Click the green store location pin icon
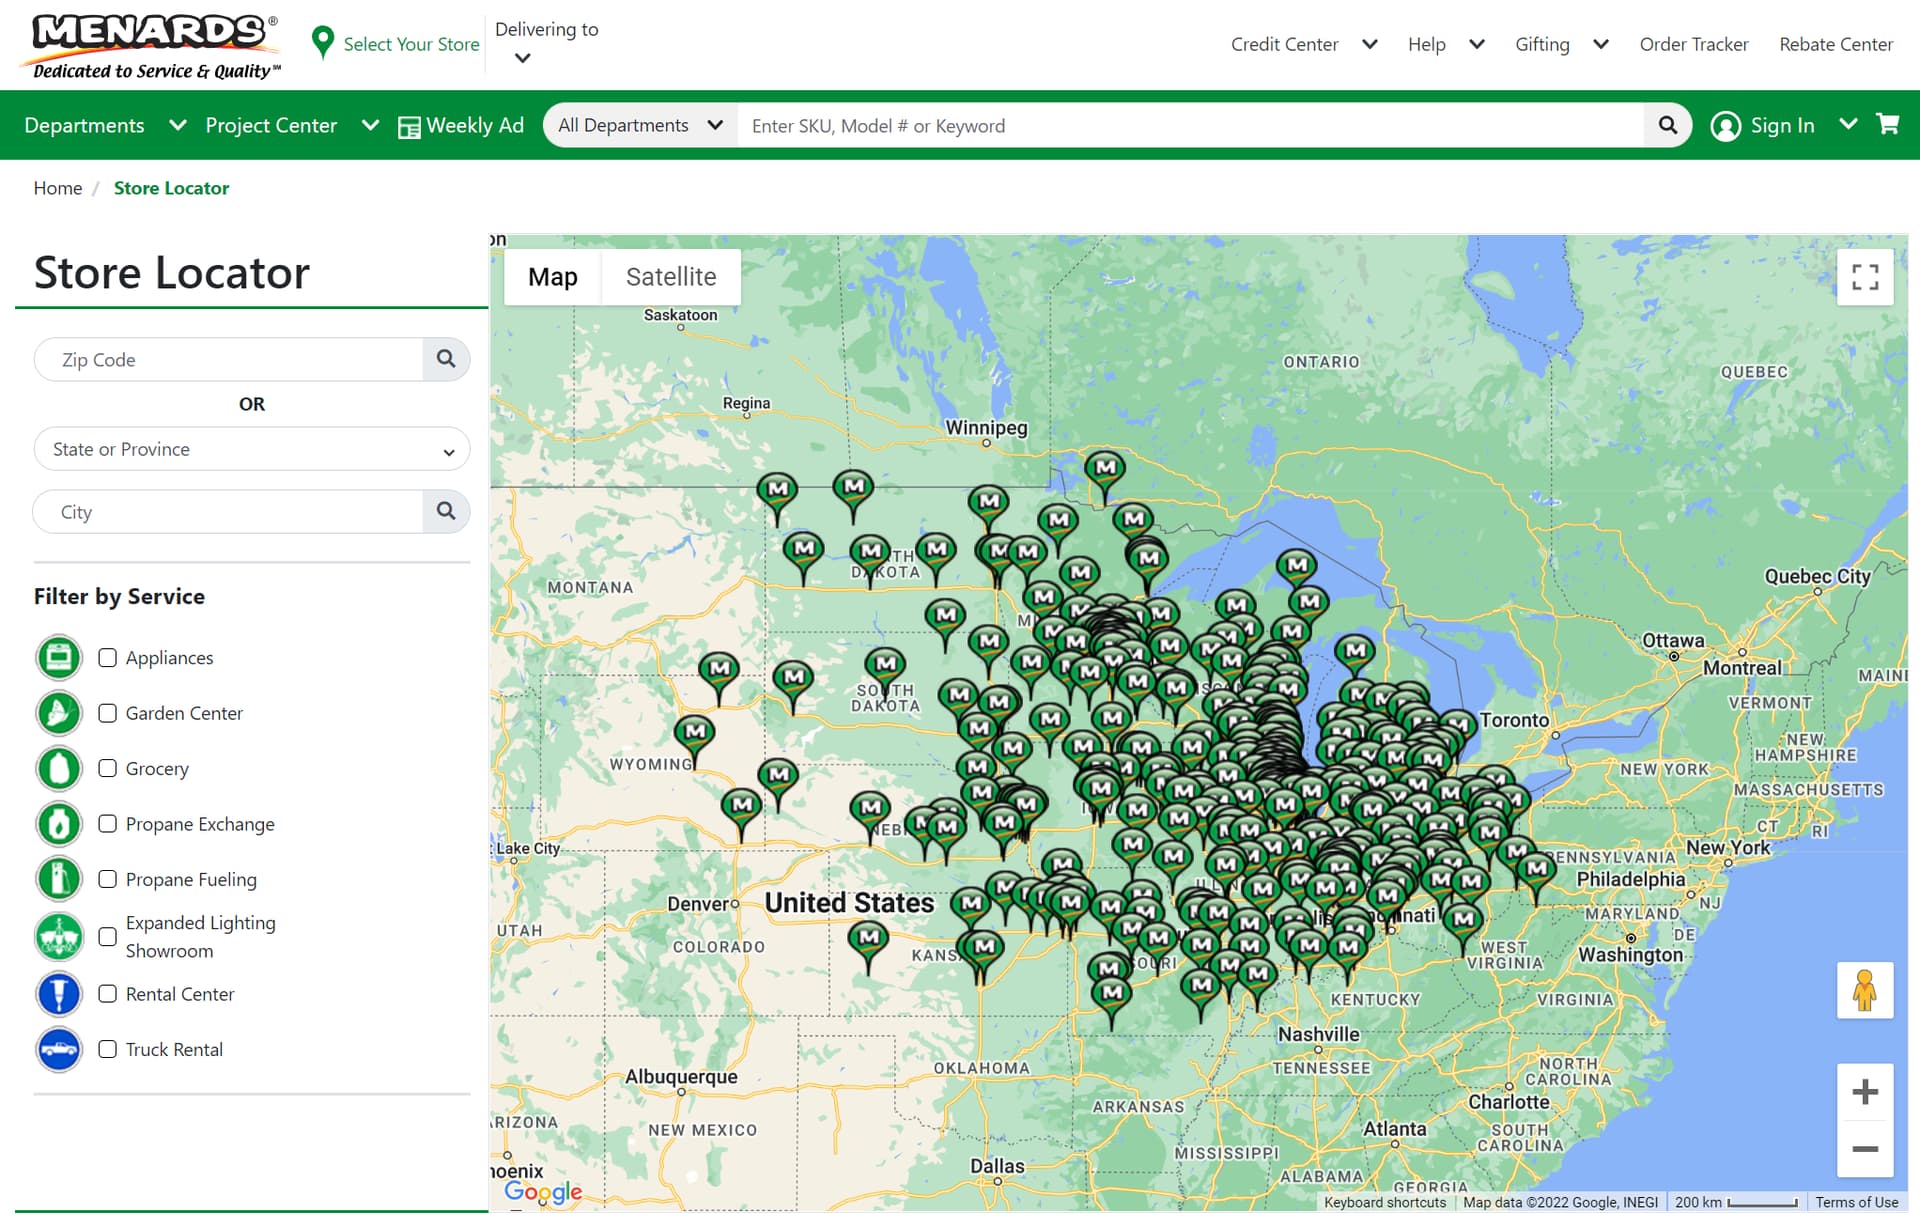Screen dimensions: 1920x1228 click(322, 43)
